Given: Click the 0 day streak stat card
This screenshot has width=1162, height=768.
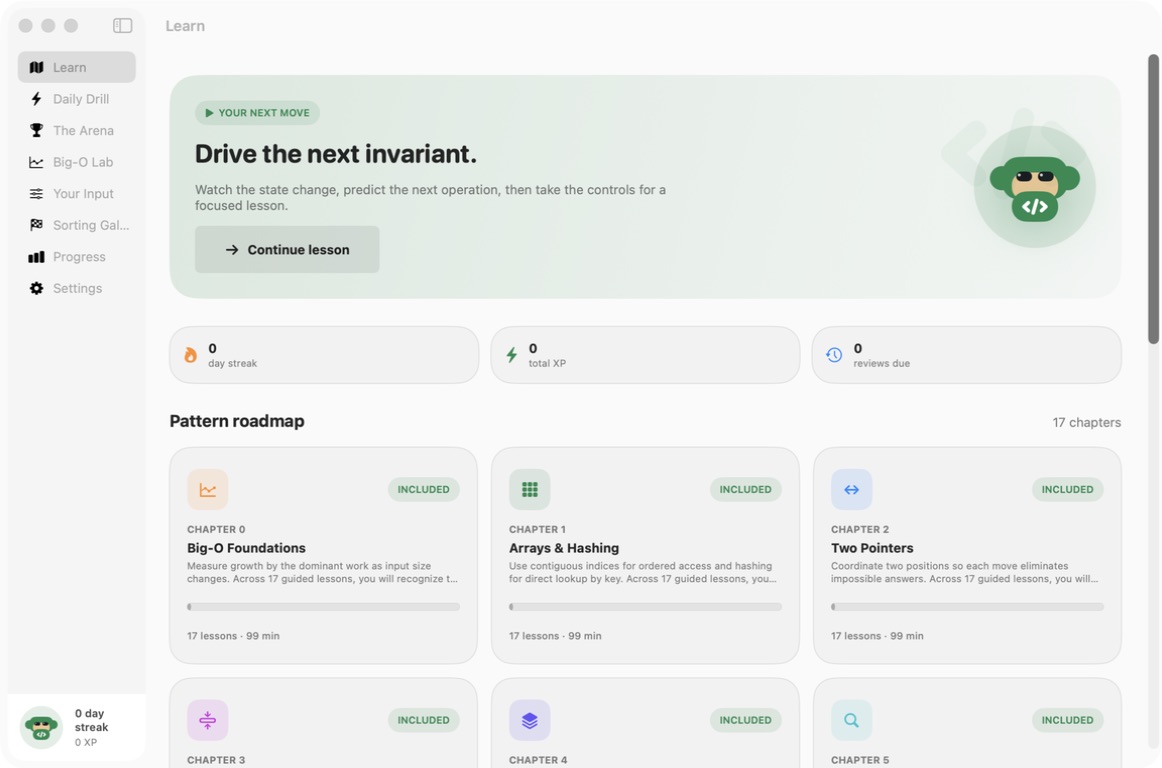Looking at the screenshot, I should coord(324,355).
